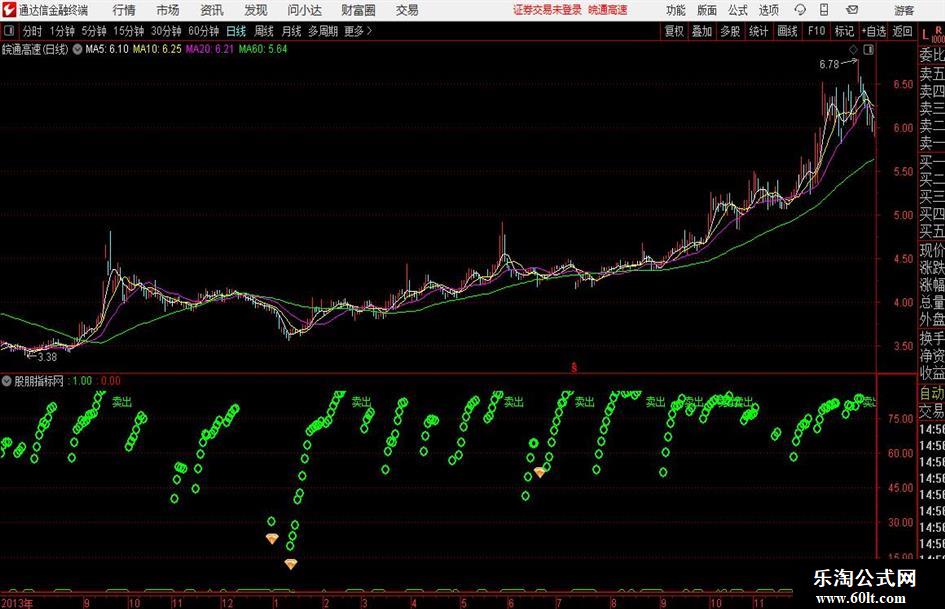This screenshot has height=609, width=945.
Task: Click the first 卖出 signal label
Action: point(121,402)
